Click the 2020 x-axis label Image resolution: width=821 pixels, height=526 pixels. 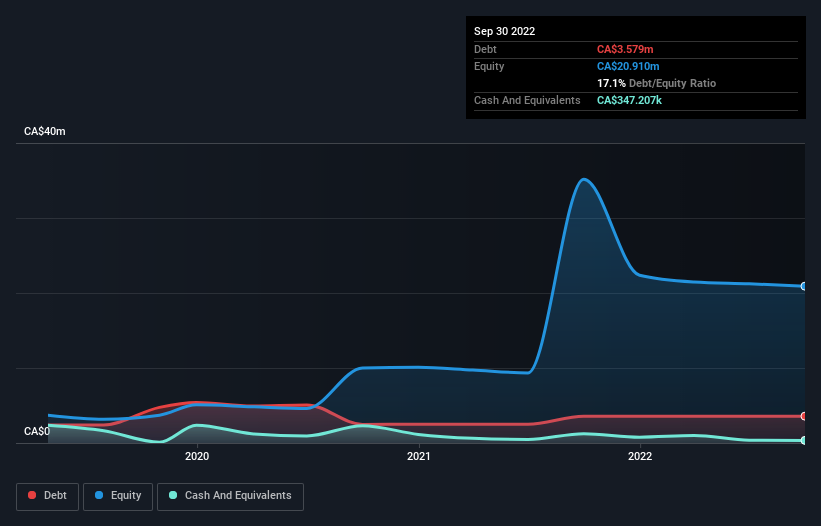[x=197, y=456]
